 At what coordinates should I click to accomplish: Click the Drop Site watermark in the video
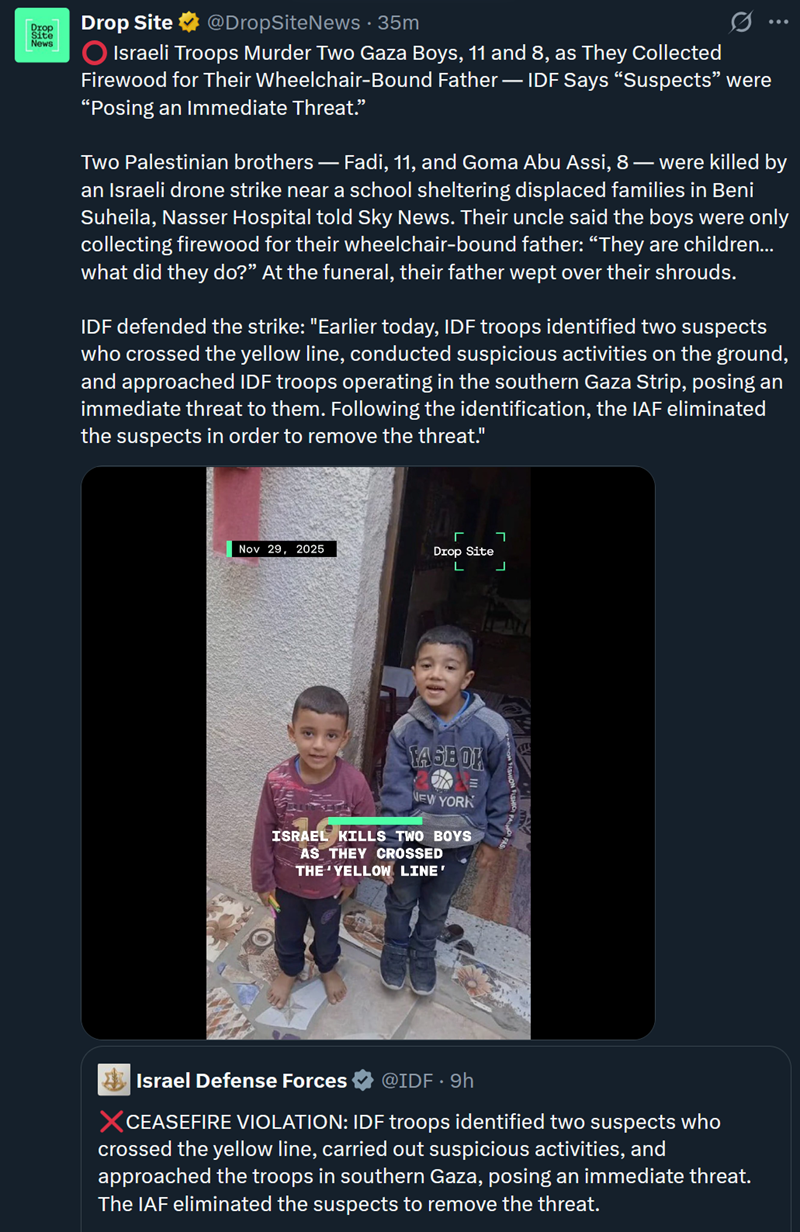click(x=463, y=551)
